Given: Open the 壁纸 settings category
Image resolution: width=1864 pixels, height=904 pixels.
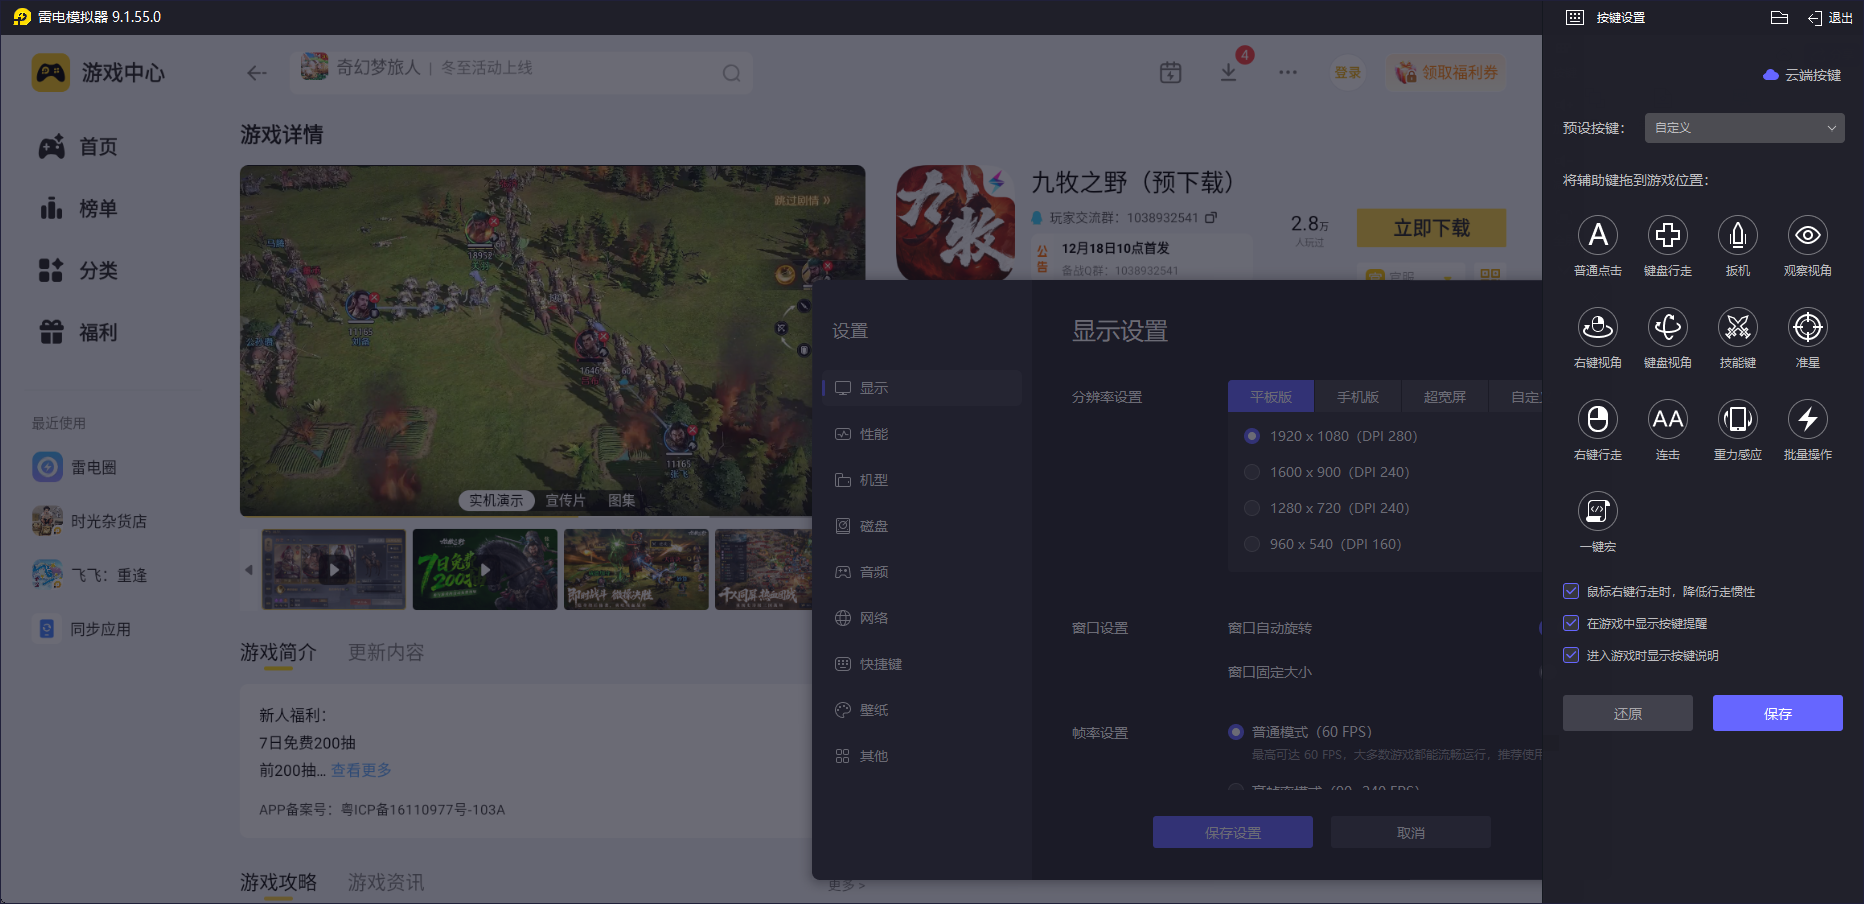Looking at the screenshot, I should click(922, 710).
